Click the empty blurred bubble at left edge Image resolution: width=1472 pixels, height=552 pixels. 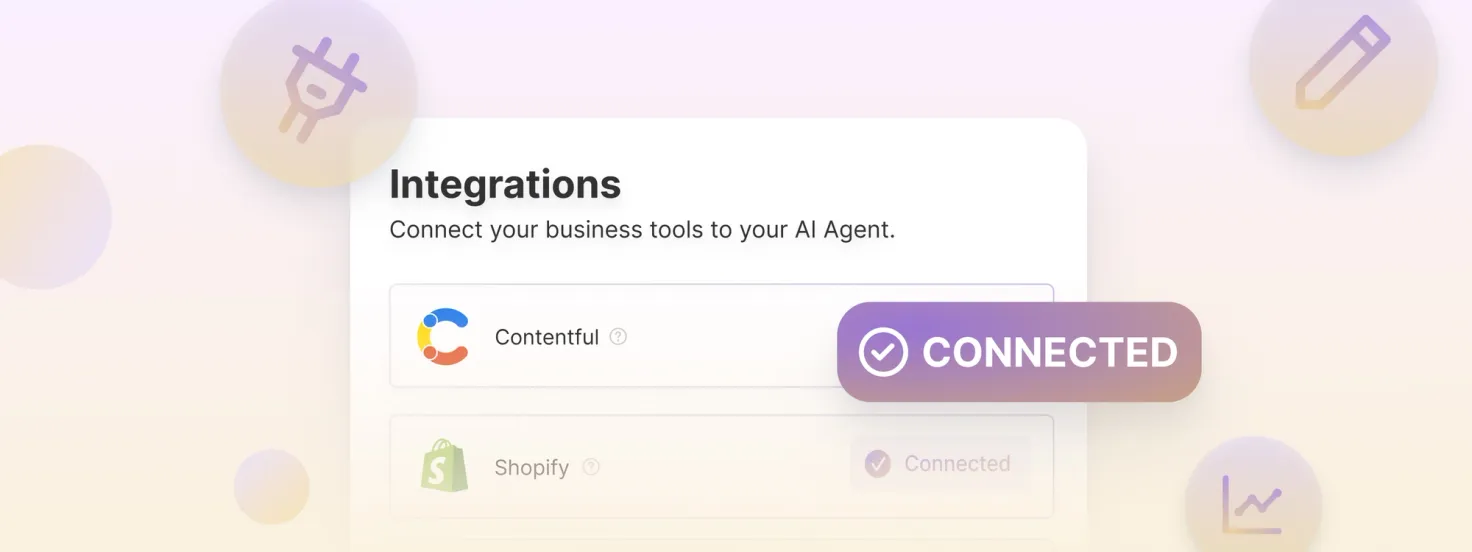48,217
